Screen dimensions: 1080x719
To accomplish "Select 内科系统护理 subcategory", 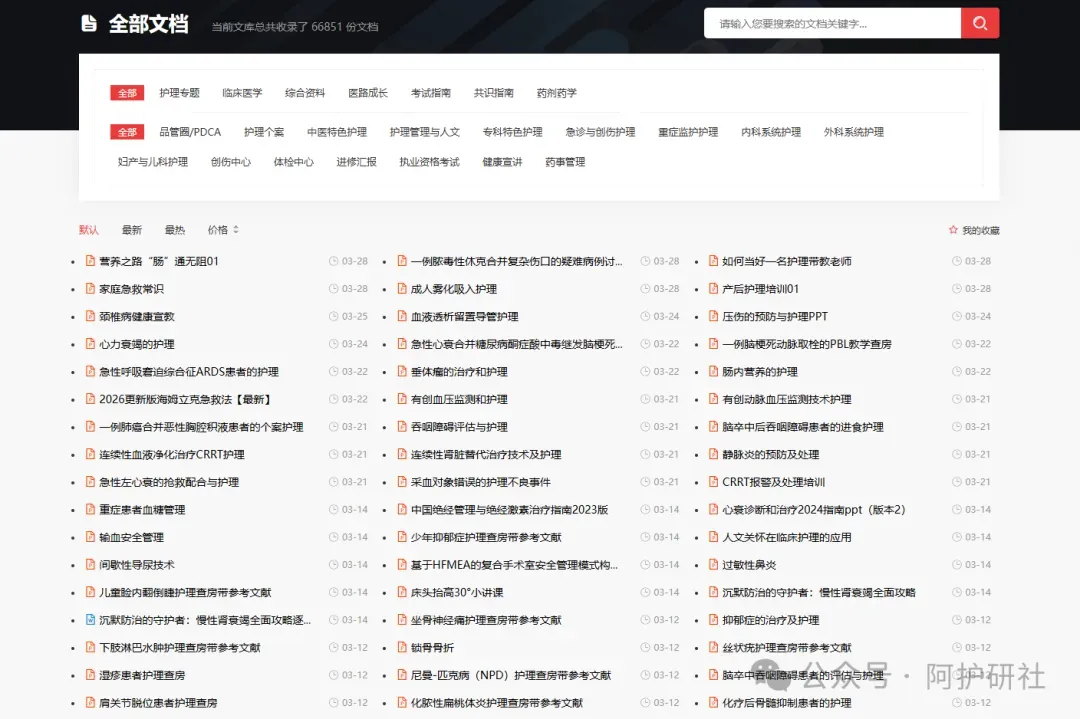I will click(771, 132).
